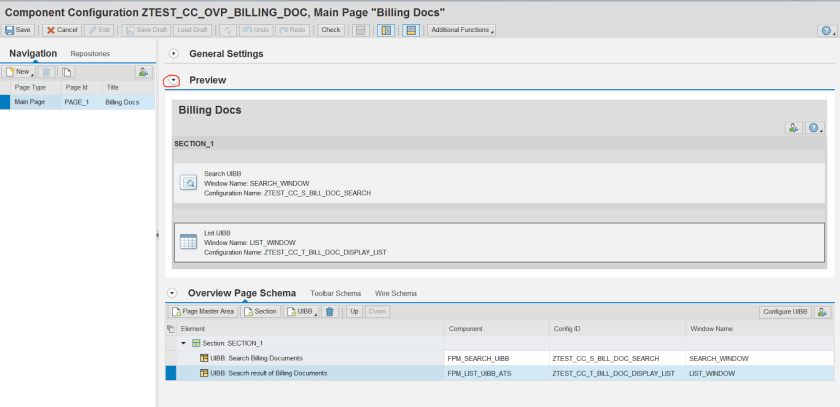Click the Save button in the main toolbar
840x407 pixels.
[x=18, y=30]
